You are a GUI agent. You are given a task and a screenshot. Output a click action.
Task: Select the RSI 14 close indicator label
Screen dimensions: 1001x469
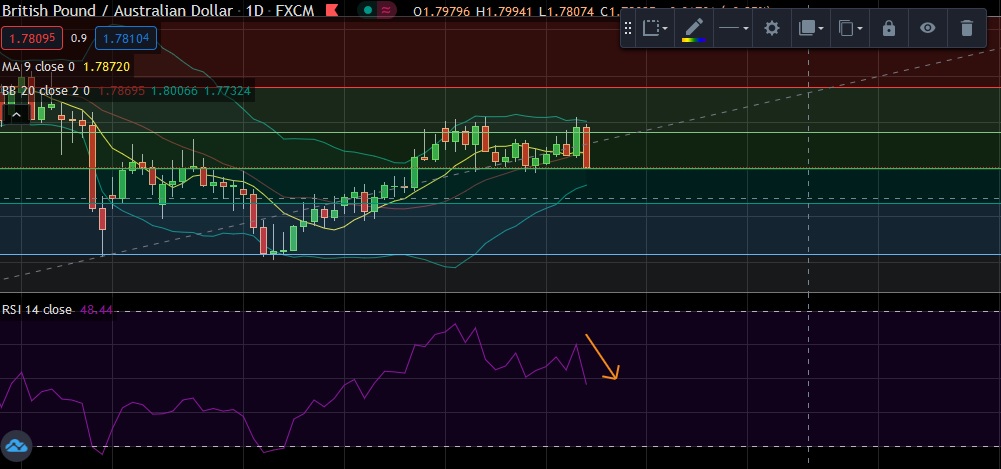click(37, 310)
